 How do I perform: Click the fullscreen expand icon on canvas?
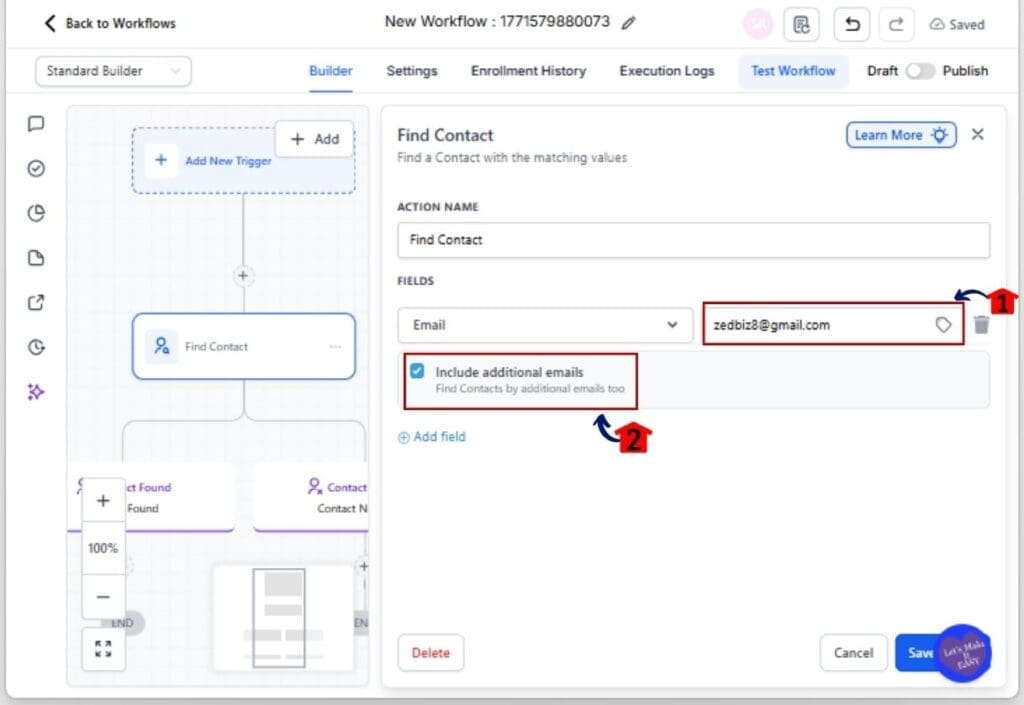coord(103,648)
